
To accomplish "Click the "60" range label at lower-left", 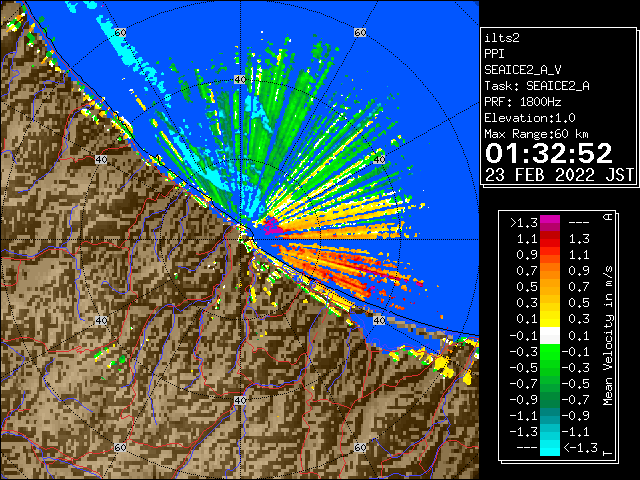I will 120,447.
